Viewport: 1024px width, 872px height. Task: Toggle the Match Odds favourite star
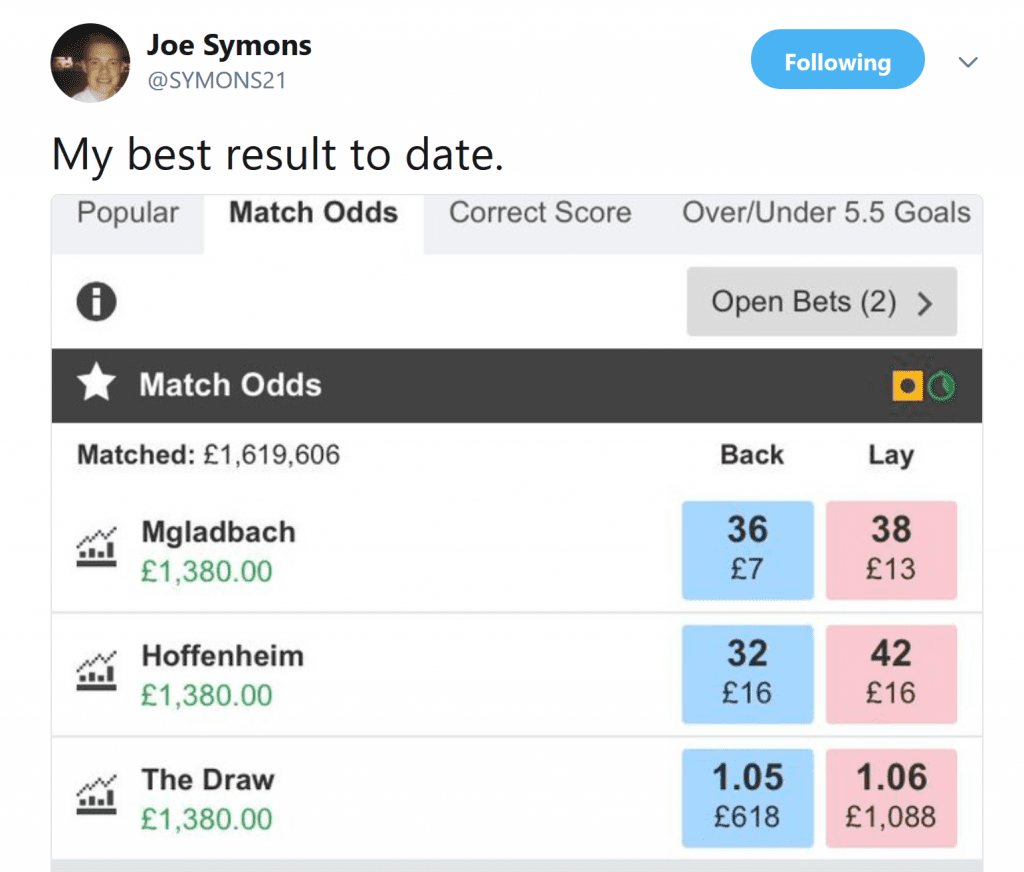[x=97, y=382]
